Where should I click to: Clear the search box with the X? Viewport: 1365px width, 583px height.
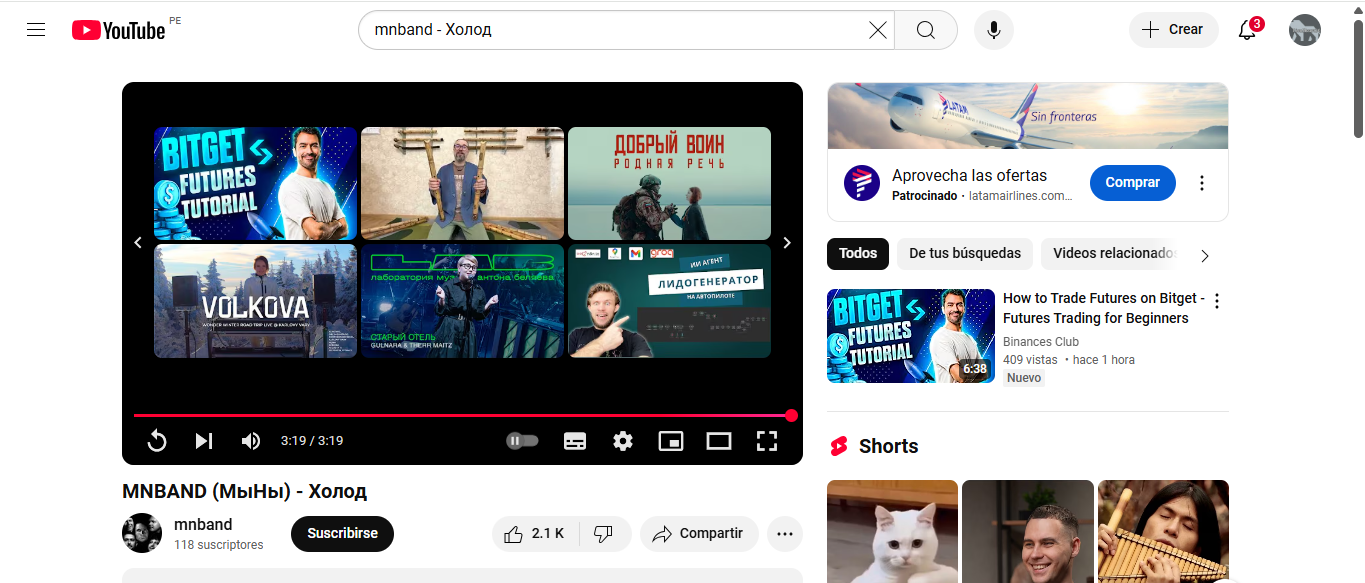click(877, 30)
